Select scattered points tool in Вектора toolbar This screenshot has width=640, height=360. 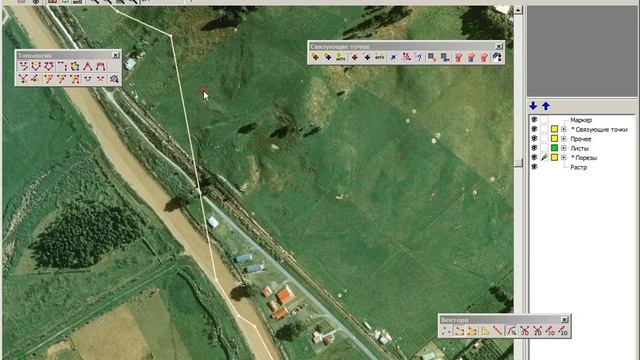pos(445,331)
